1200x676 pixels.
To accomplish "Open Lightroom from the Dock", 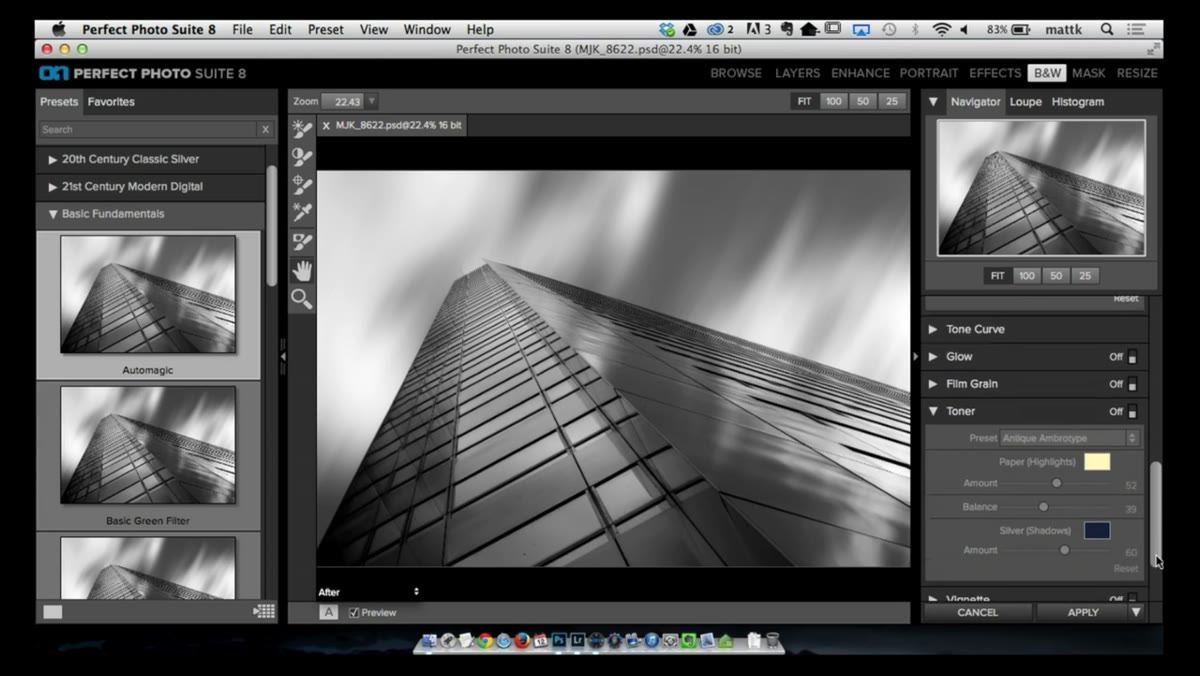I will 577,640.
